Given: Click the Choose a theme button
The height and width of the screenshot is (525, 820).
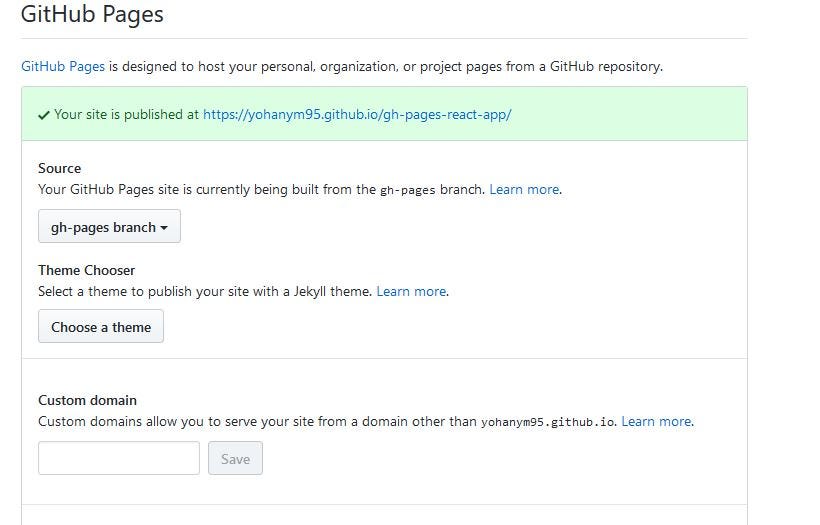Looking at the screenshot, I should point(101,327).
